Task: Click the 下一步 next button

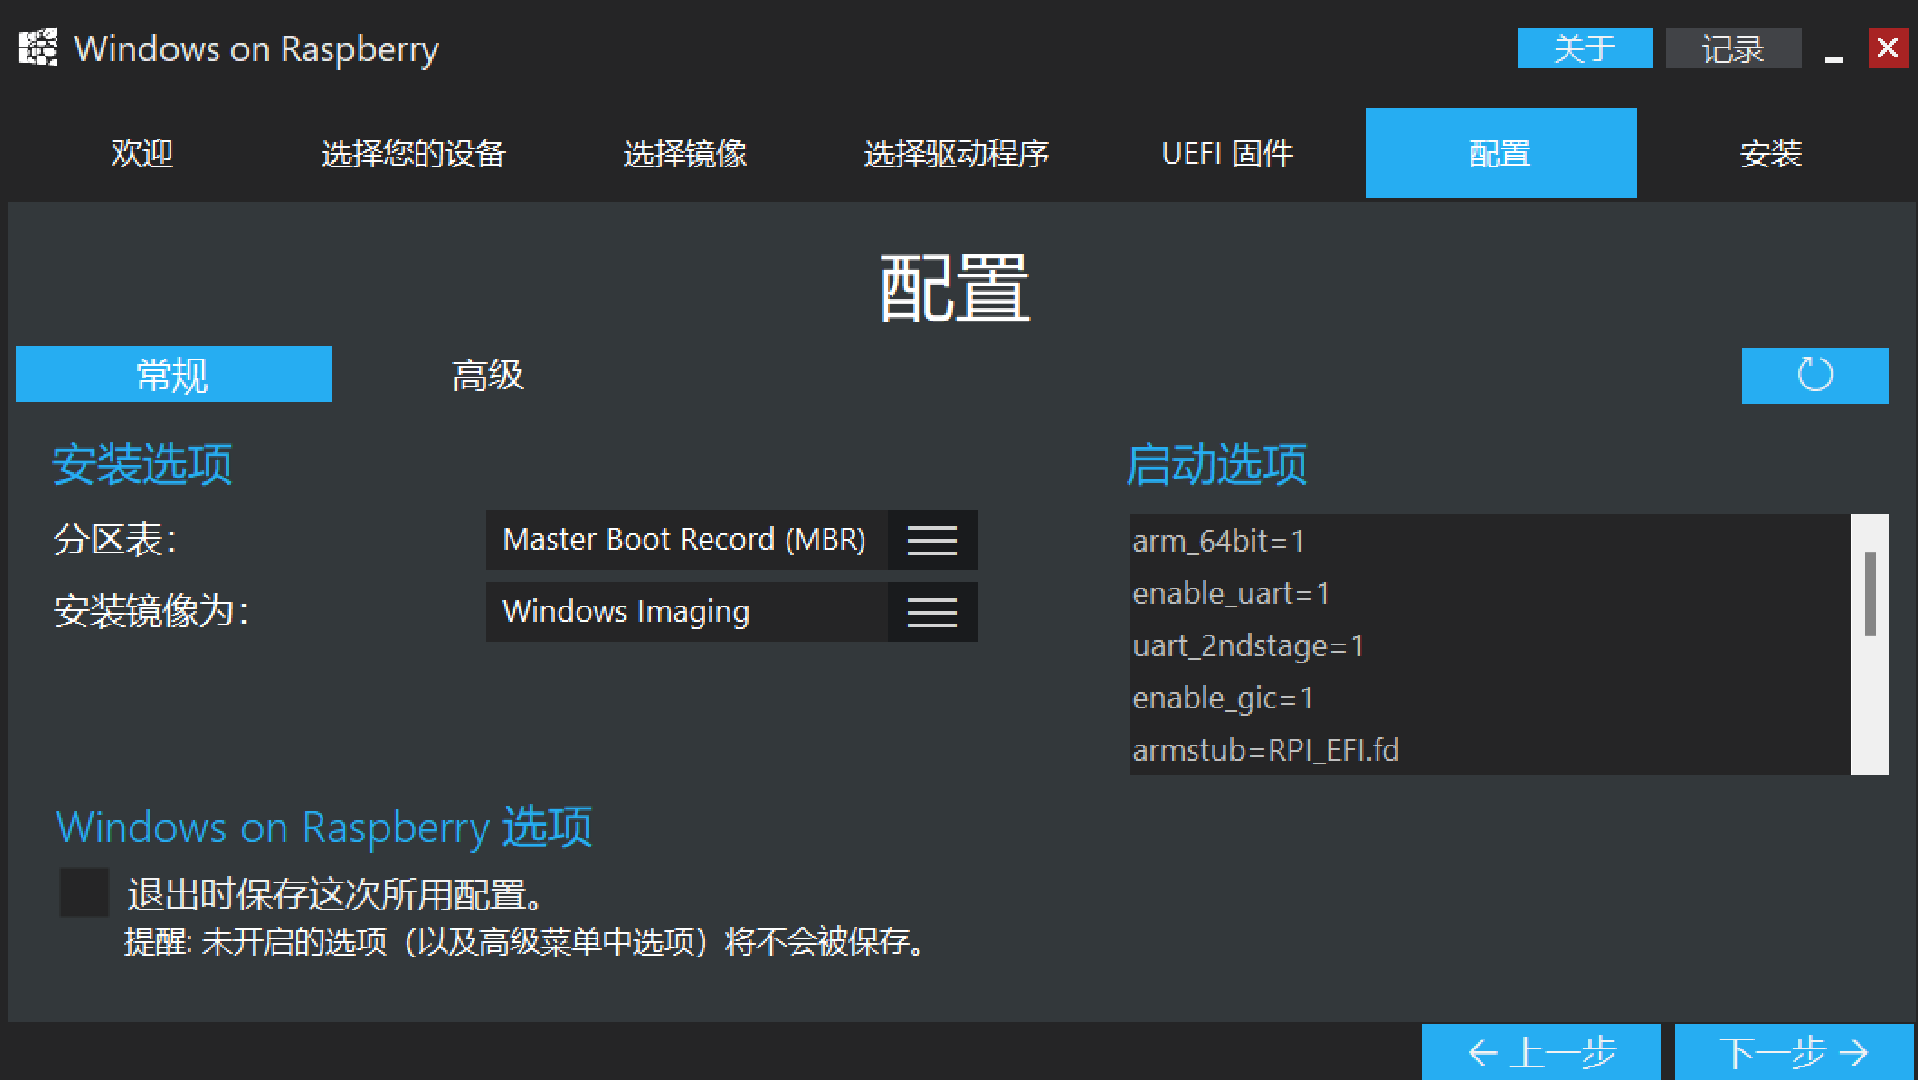Action: tap(1794, 1052)
